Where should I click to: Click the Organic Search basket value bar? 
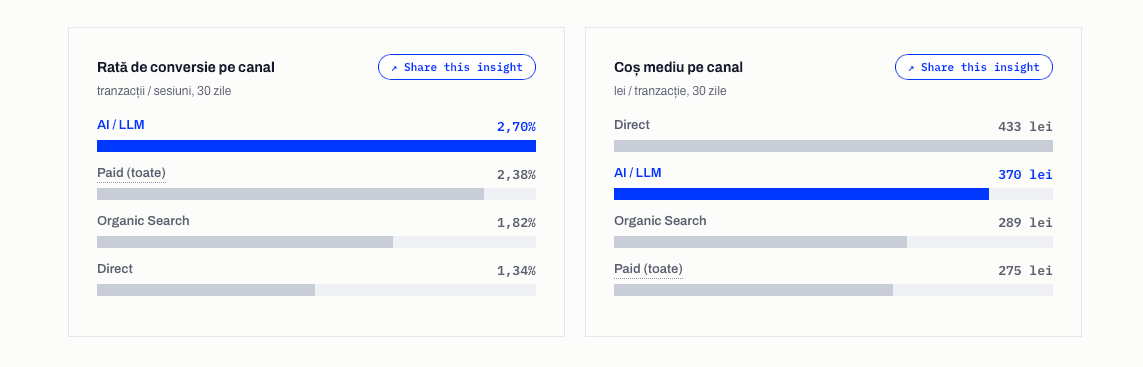coord(833,242)
